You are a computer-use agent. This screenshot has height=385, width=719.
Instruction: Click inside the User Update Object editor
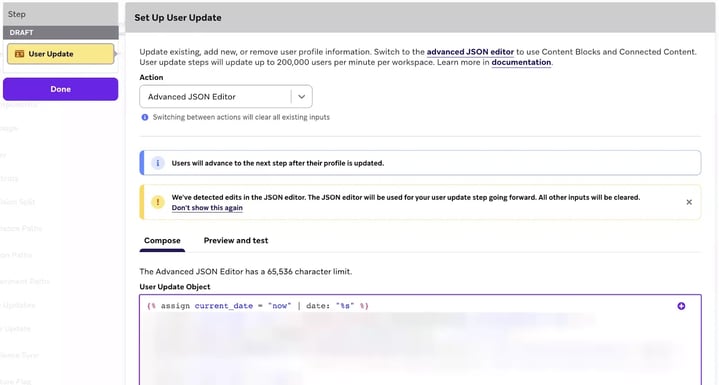tap(420, 340)
